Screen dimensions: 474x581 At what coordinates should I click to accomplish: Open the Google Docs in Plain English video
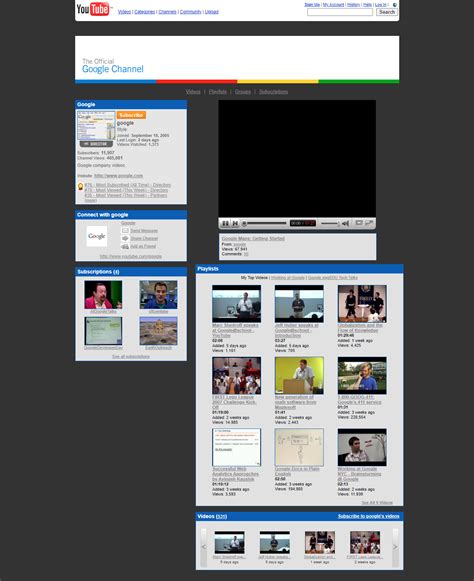click(x=299, y=447)
